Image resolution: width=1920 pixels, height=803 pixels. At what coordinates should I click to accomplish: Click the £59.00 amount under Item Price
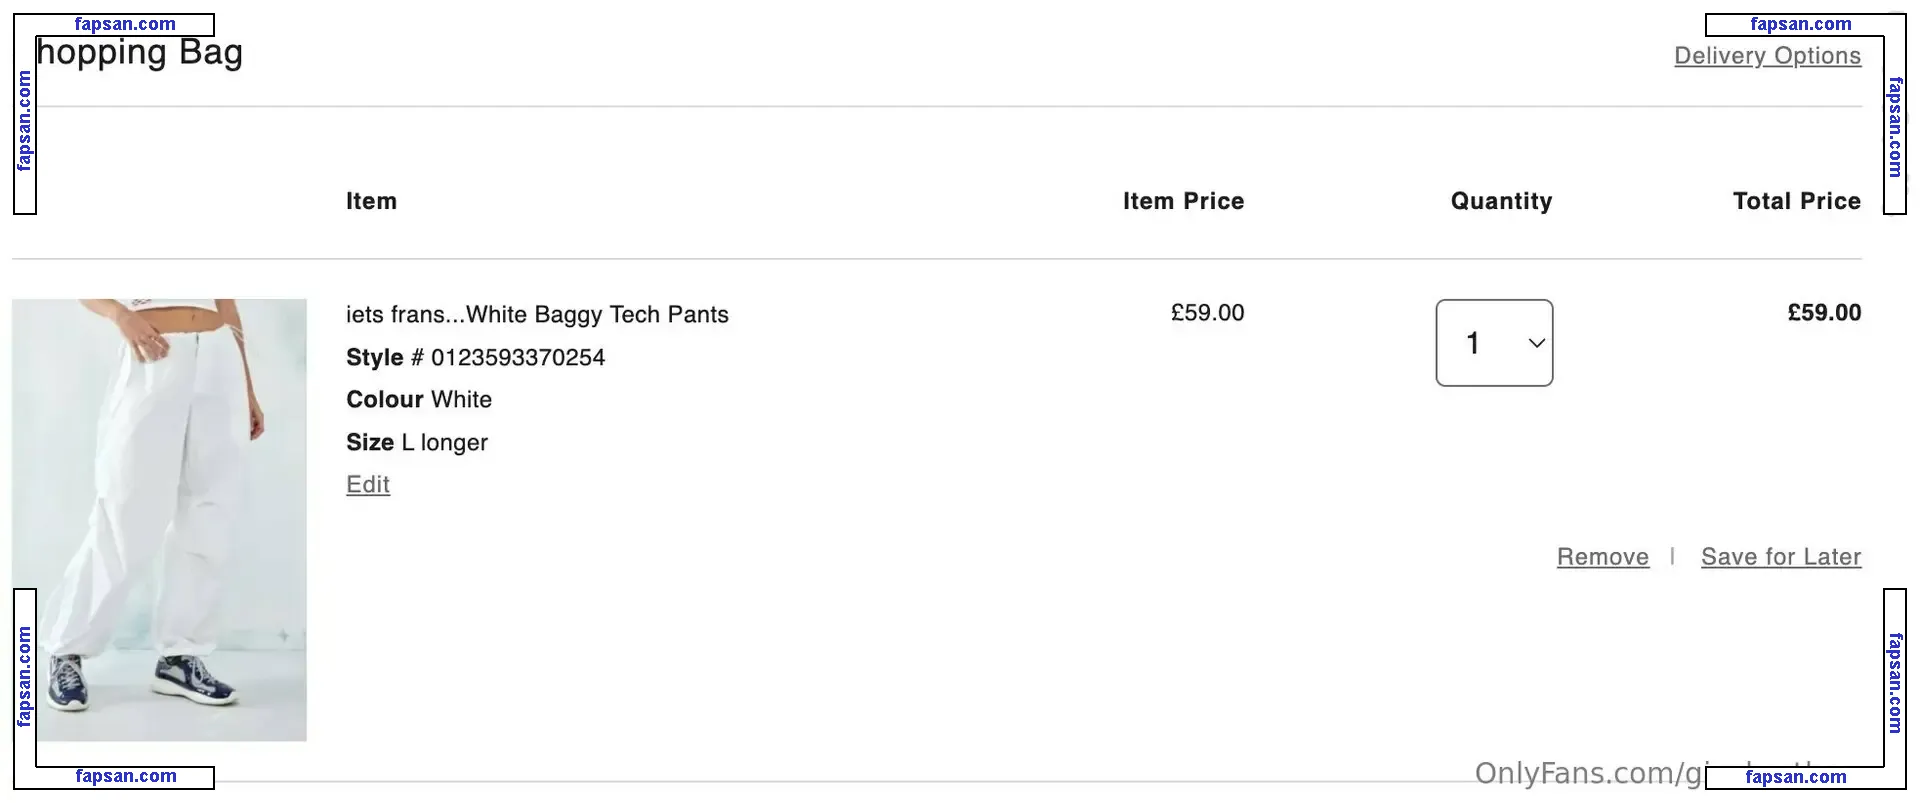point(1207,313)
